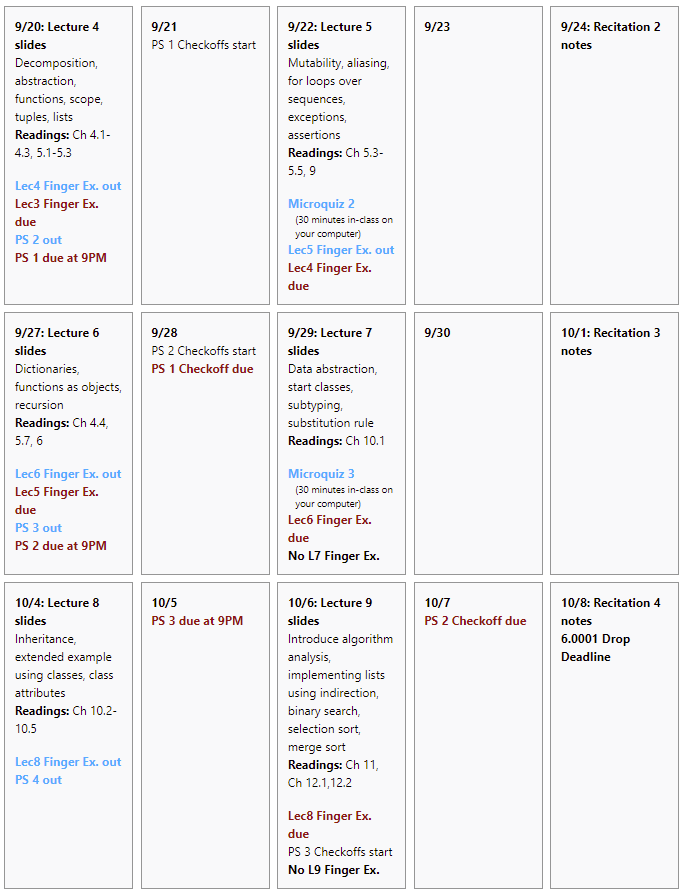Click the '10/4: Lecture 8' heading
Image resolution: width=685 pixels, height=893 pixels.
(x=57, y=603)
